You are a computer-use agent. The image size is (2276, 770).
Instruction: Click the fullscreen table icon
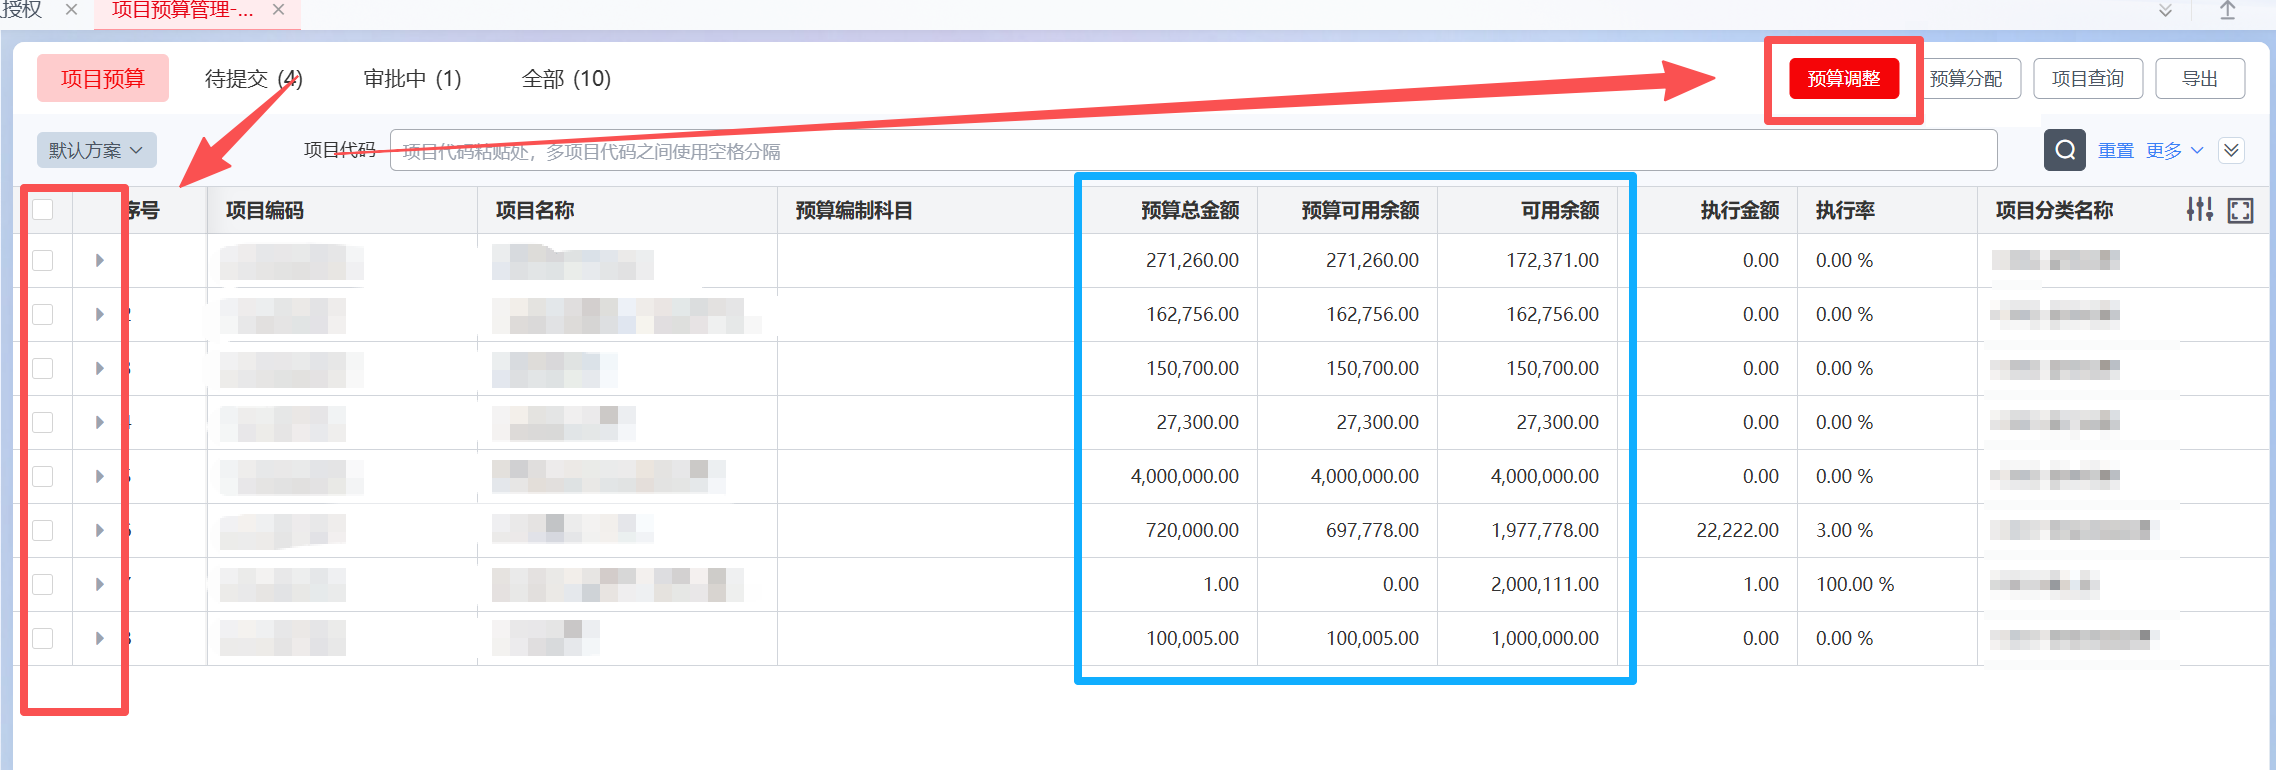pyautogui.click(x=2241, y=211)
